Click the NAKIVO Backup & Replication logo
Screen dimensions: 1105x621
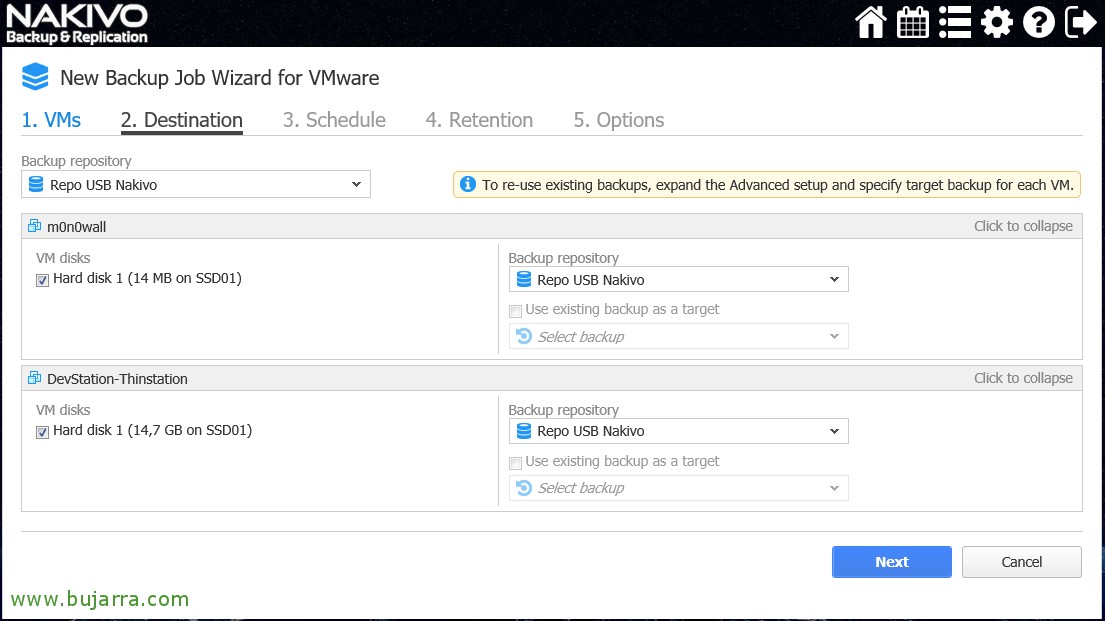pyautogui.click(x=77, y=23)
